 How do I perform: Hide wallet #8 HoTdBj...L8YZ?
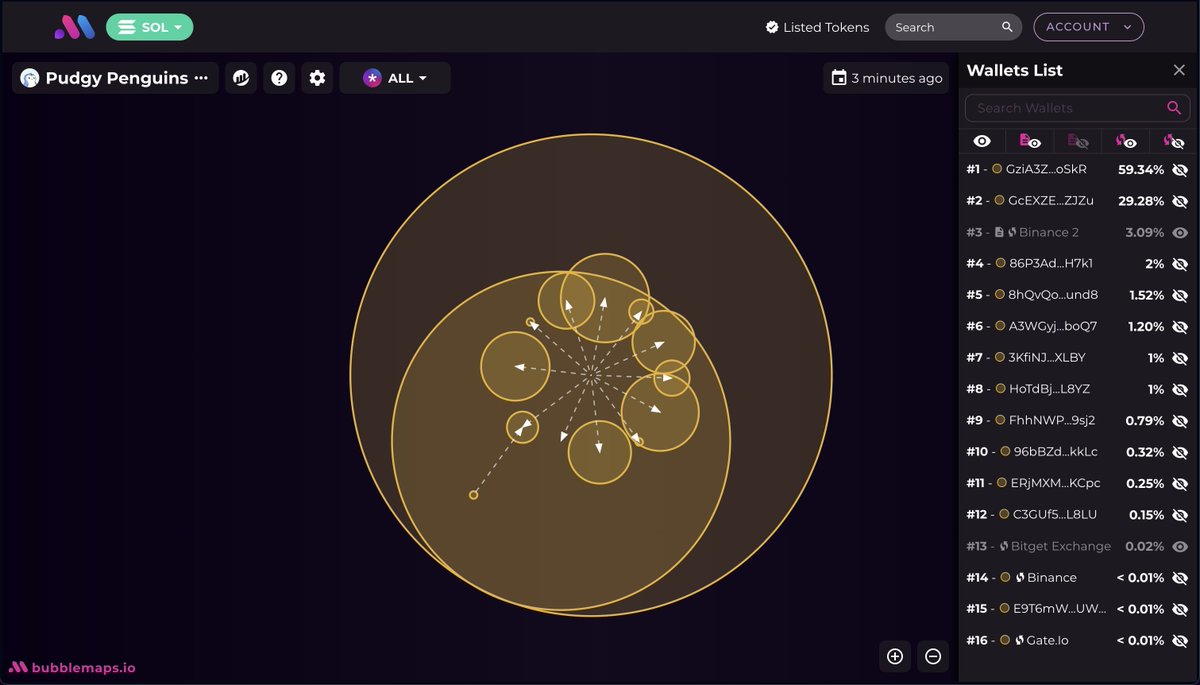pos(1180,389)
